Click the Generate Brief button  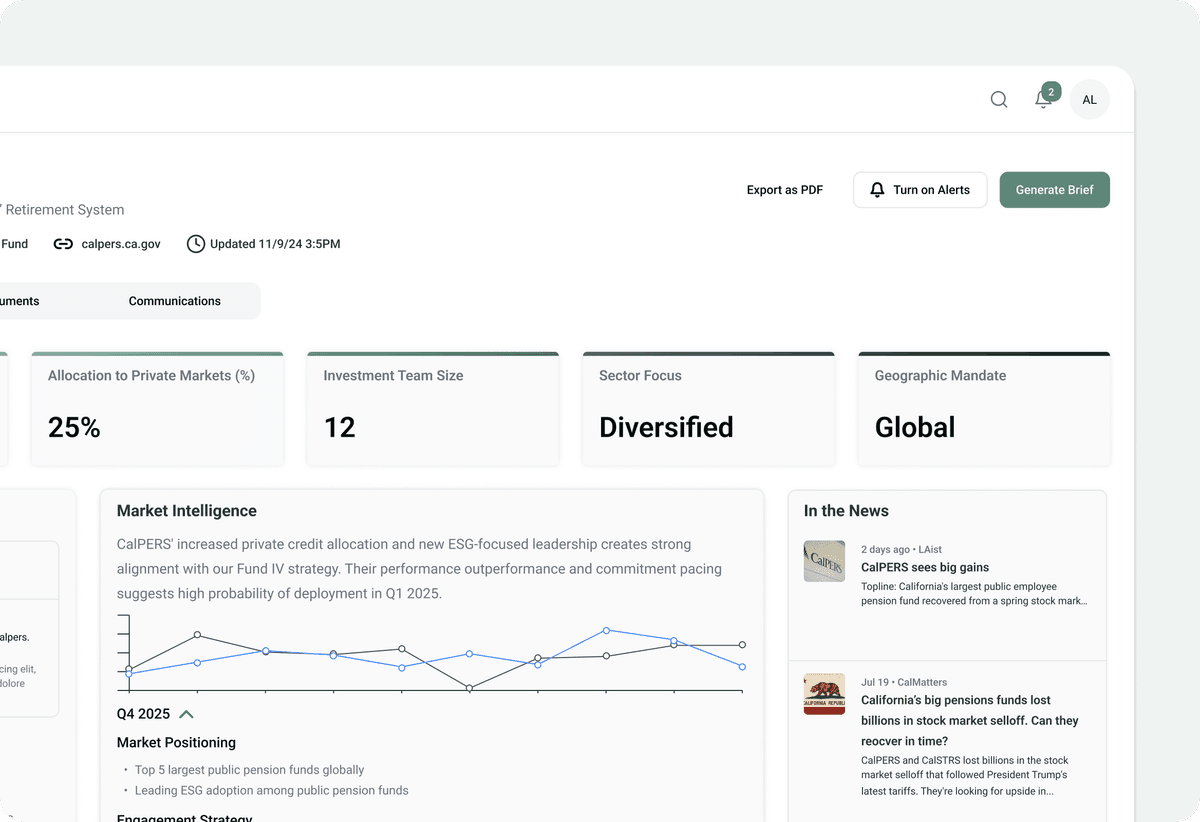pyautogui.click(x=1054, y=189)
